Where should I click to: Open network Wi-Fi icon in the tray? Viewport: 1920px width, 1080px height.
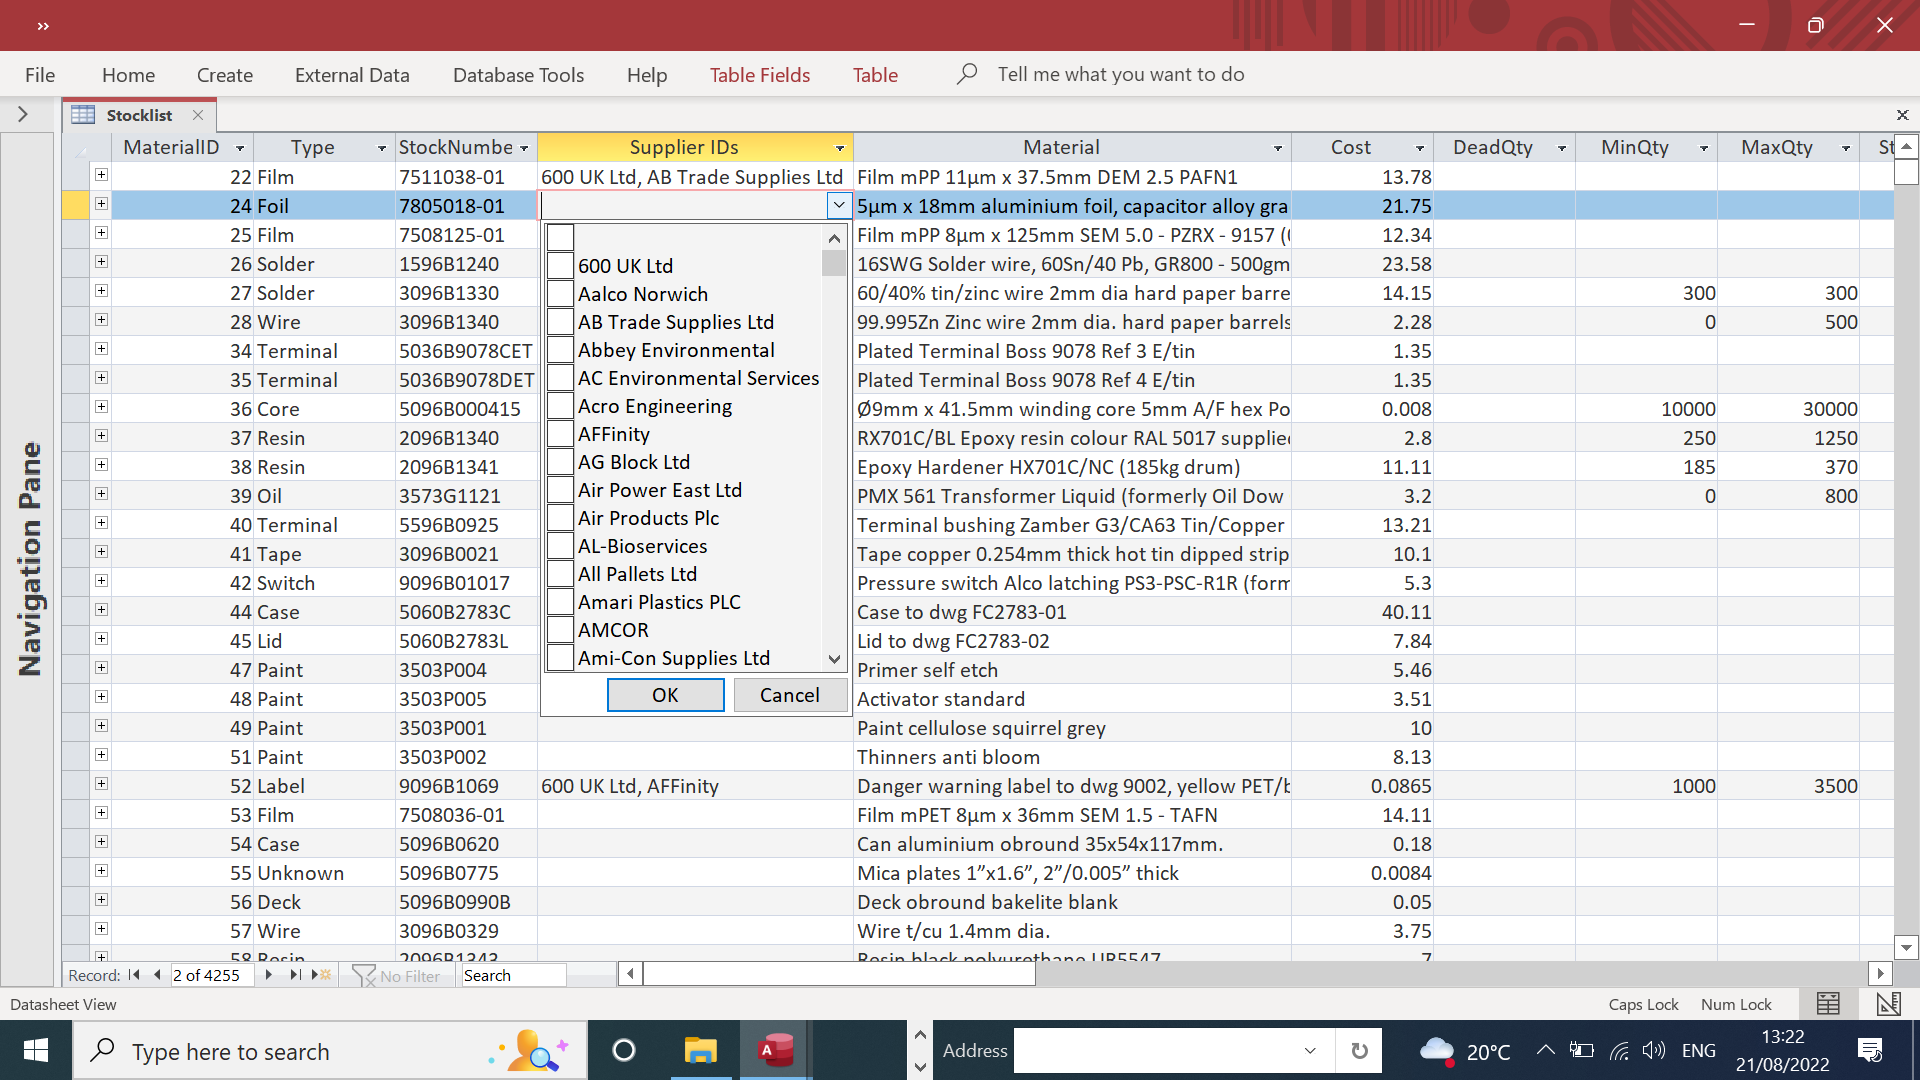click(x=1619, y=1050)
